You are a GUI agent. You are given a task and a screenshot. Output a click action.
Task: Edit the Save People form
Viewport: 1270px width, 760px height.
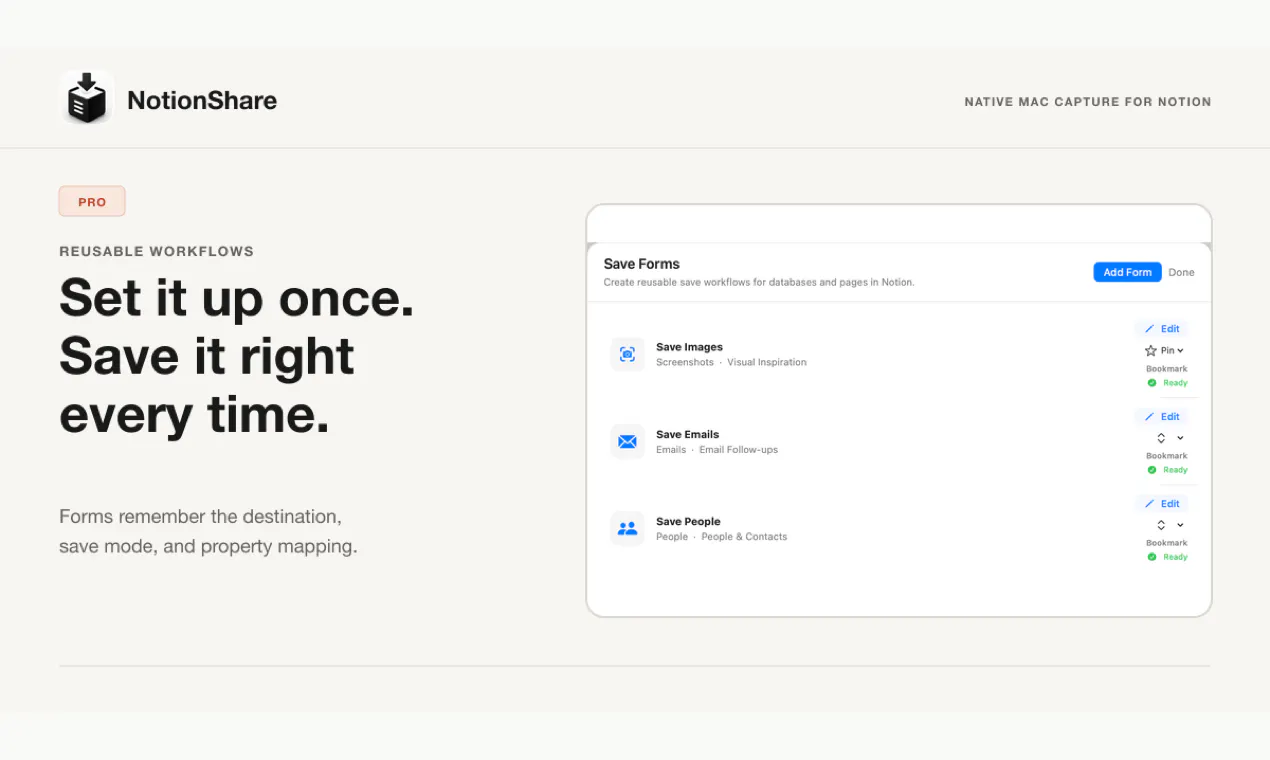1162,504
